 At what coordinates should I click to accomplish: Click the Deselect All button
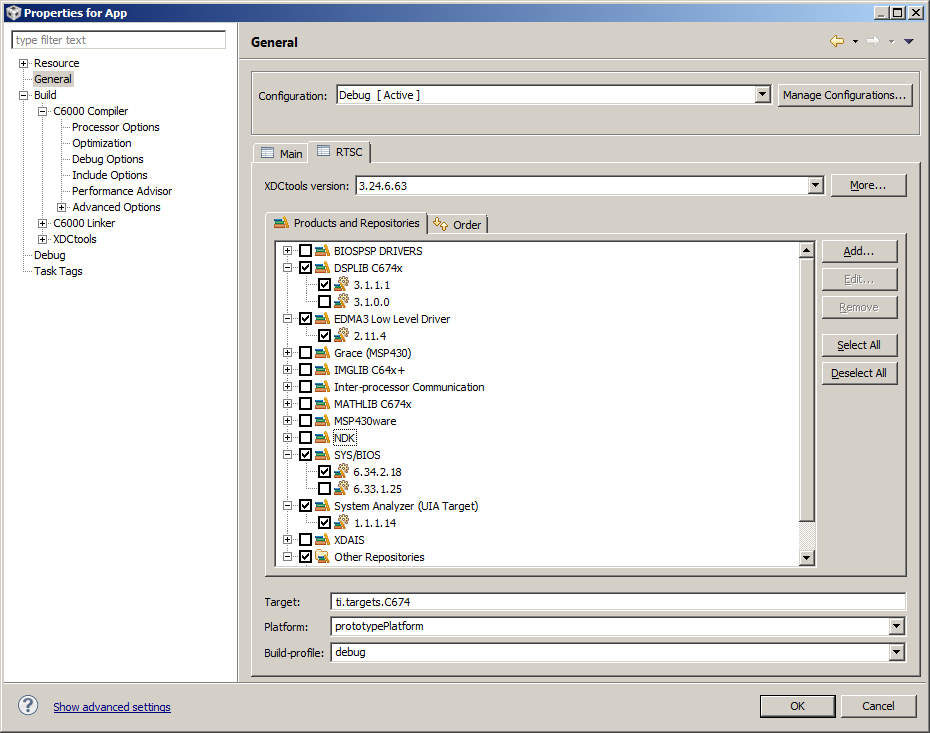859,373
